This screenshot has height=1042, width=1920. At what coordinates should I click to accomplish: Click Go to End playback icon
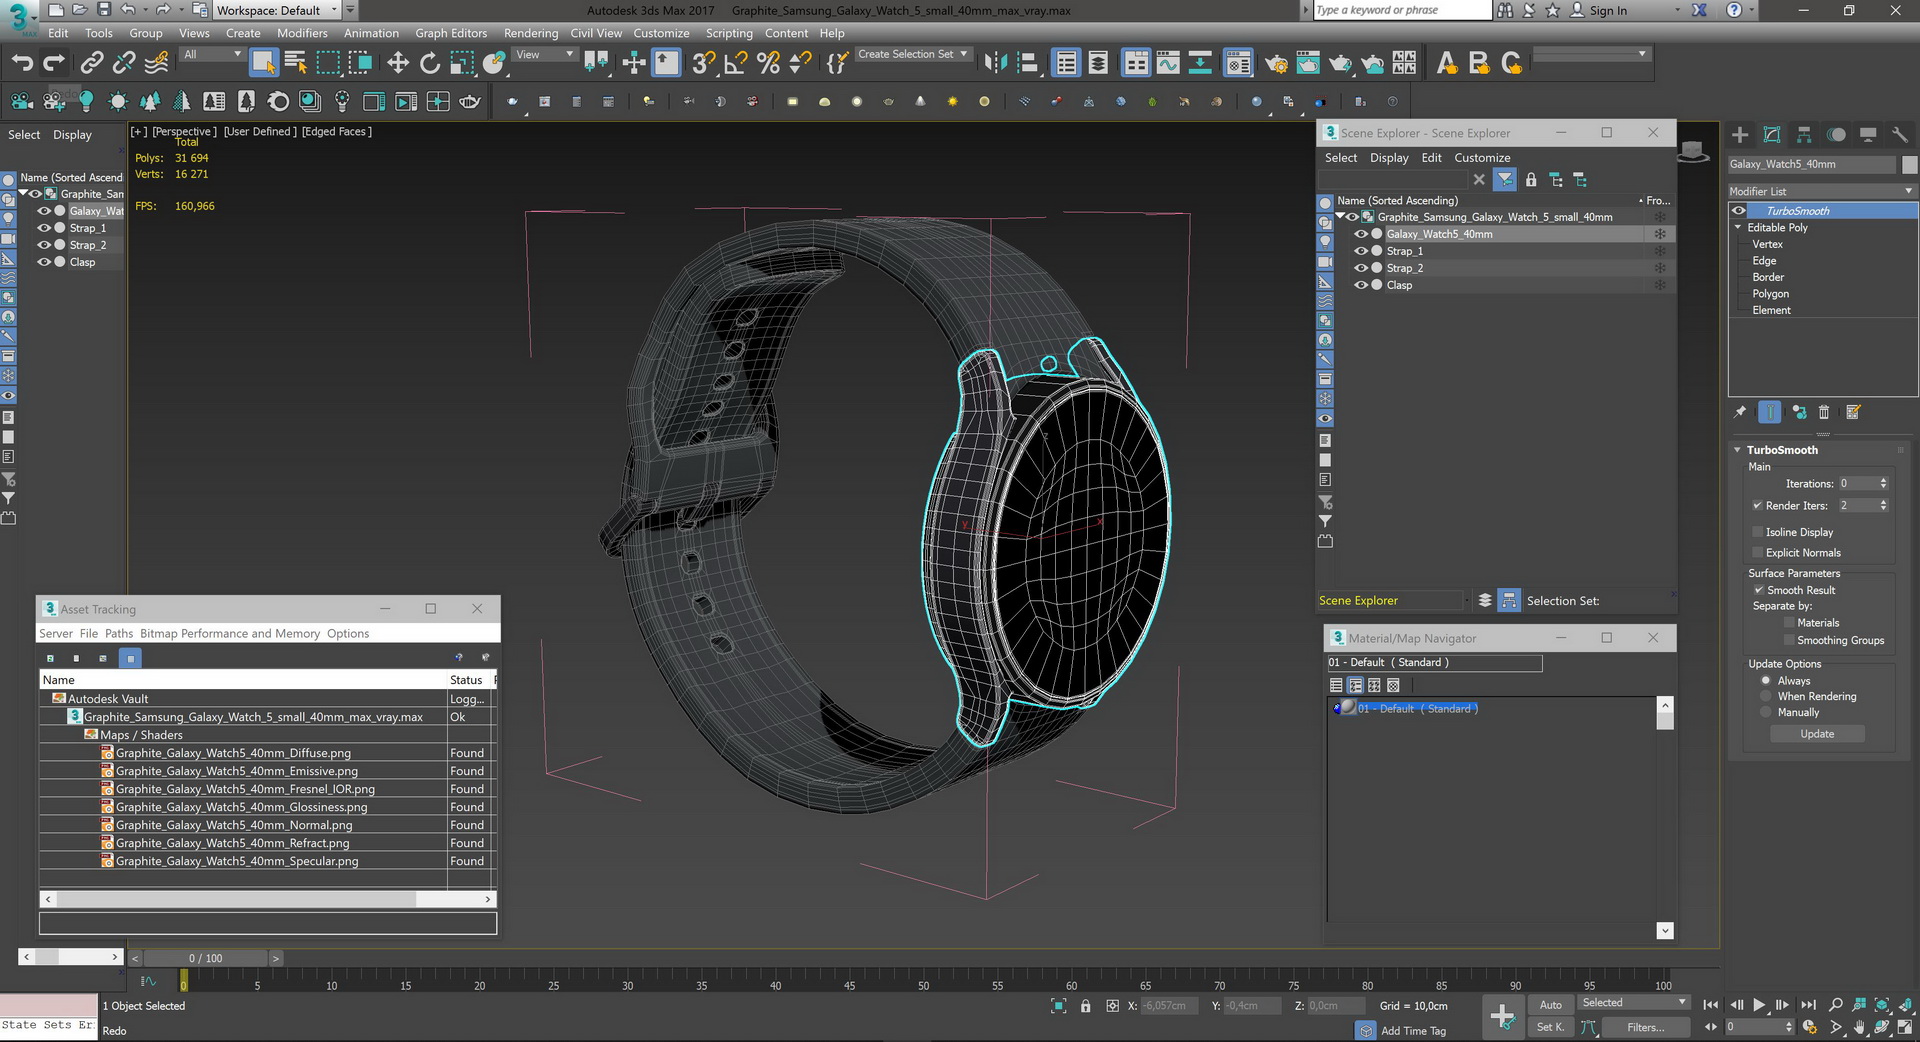coord(1808,1005)
